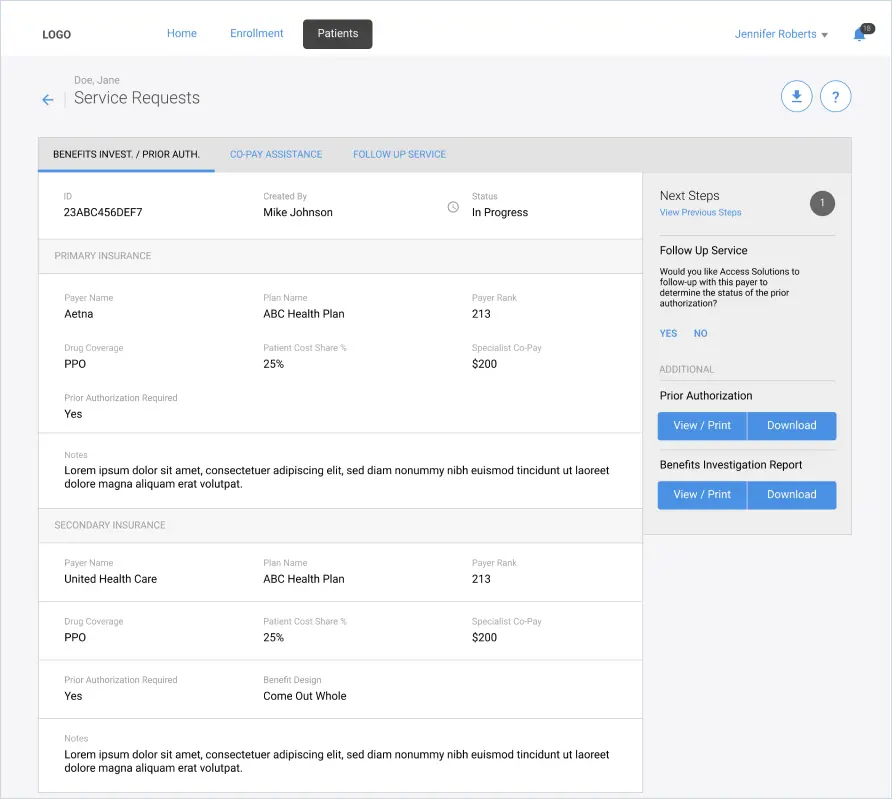Click the Next Steps count badge
This screenshot has height=799, width=892.
(x=822, y=204)
